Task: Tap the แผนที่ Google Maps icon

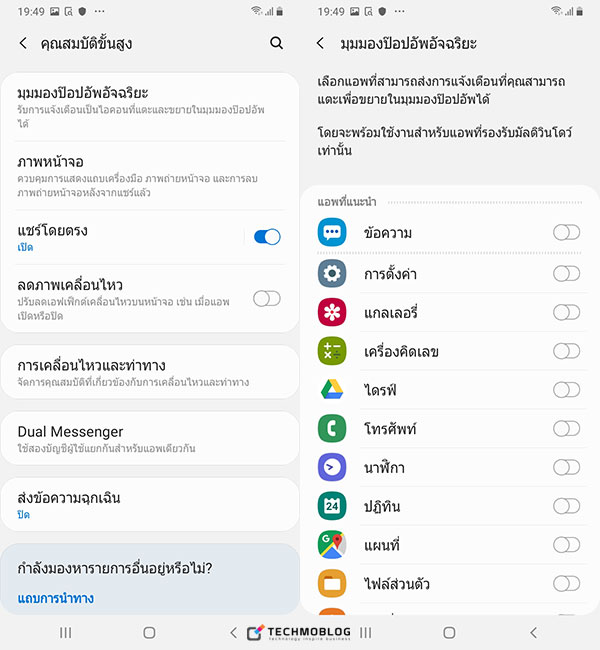Action: tap(332, 545)
